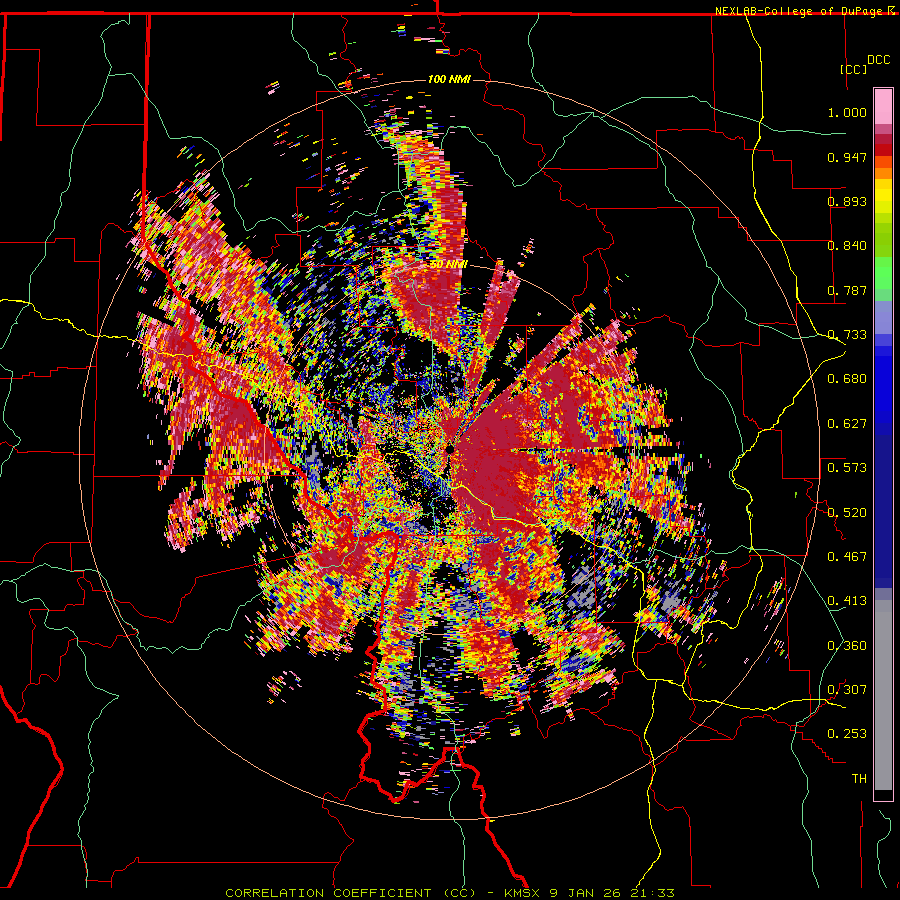Click the yellow segment of the color bar
Image resolution: width=900 pixels, height=900 pixels.
(x=883, y=197)
